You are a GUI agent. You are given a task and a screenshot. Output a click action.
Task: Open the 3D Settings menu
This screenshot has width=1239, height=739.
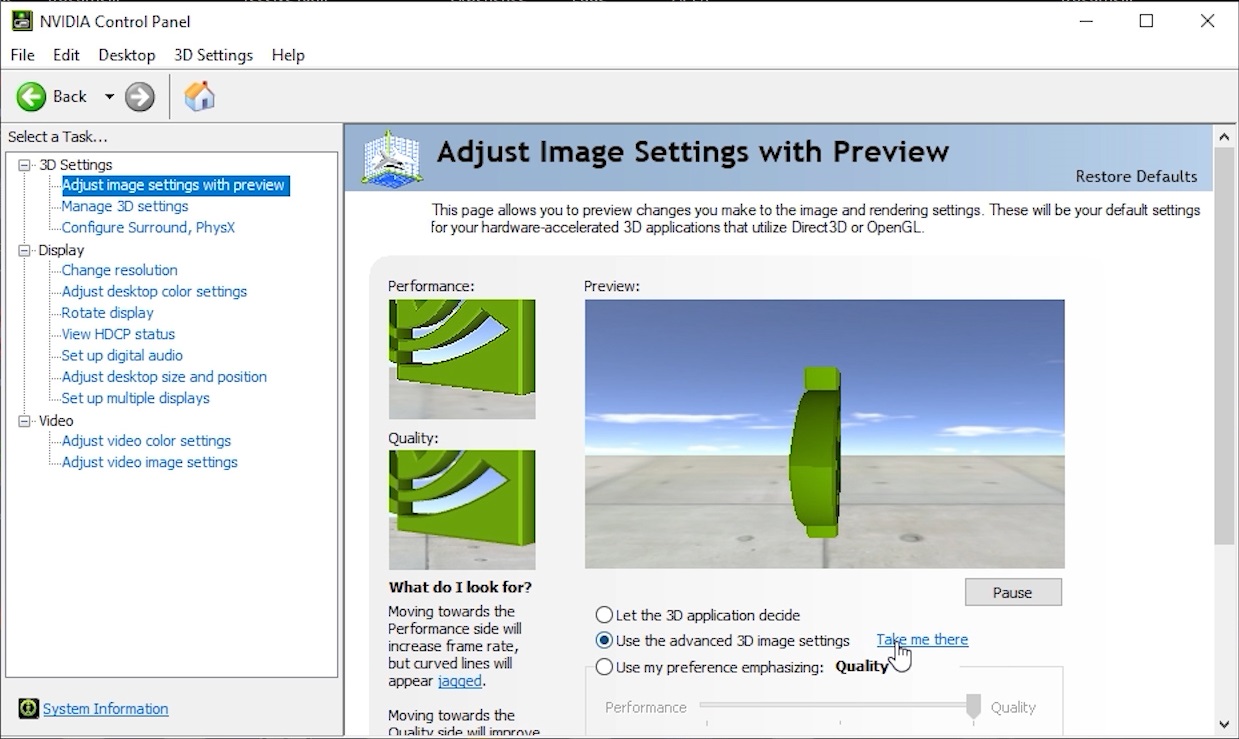[213, 55]
